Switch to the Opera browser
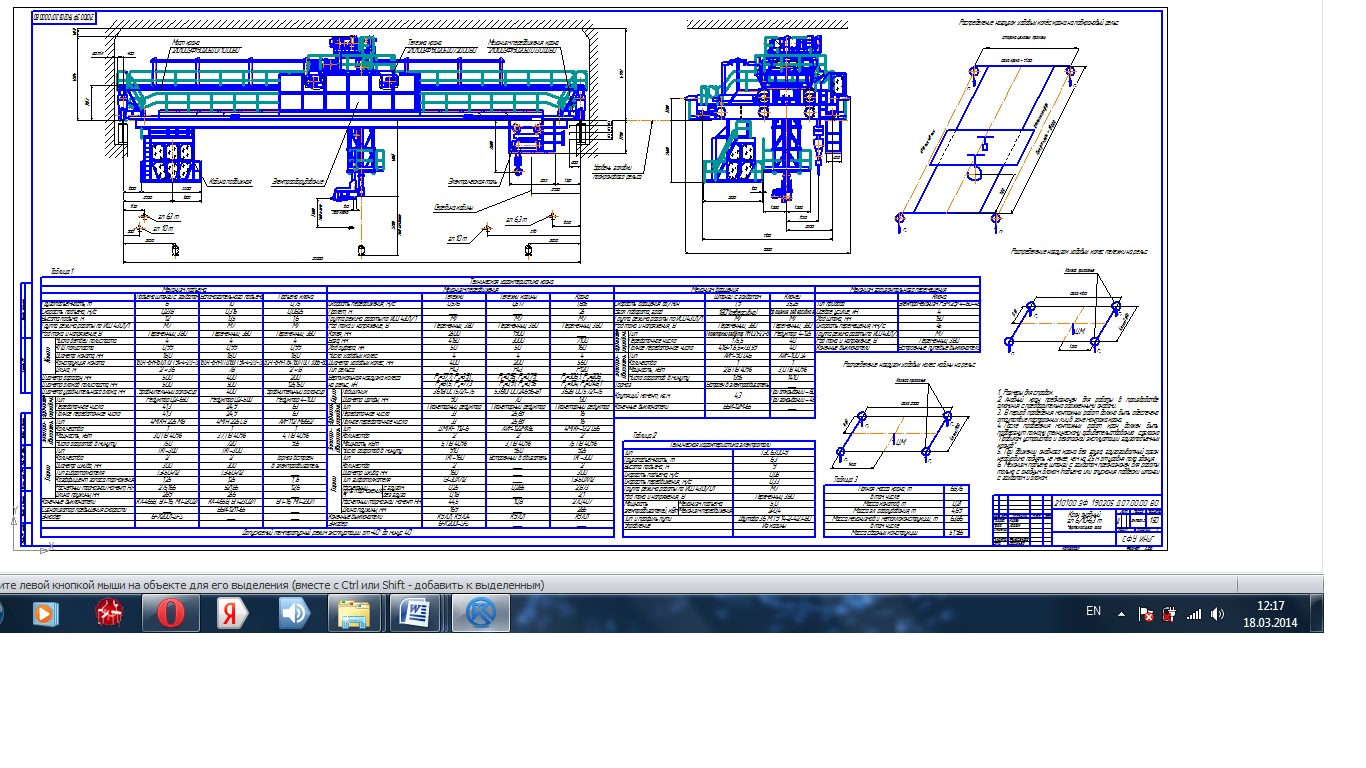This screenshot has height=768, width=1366. tap(170, 612)
